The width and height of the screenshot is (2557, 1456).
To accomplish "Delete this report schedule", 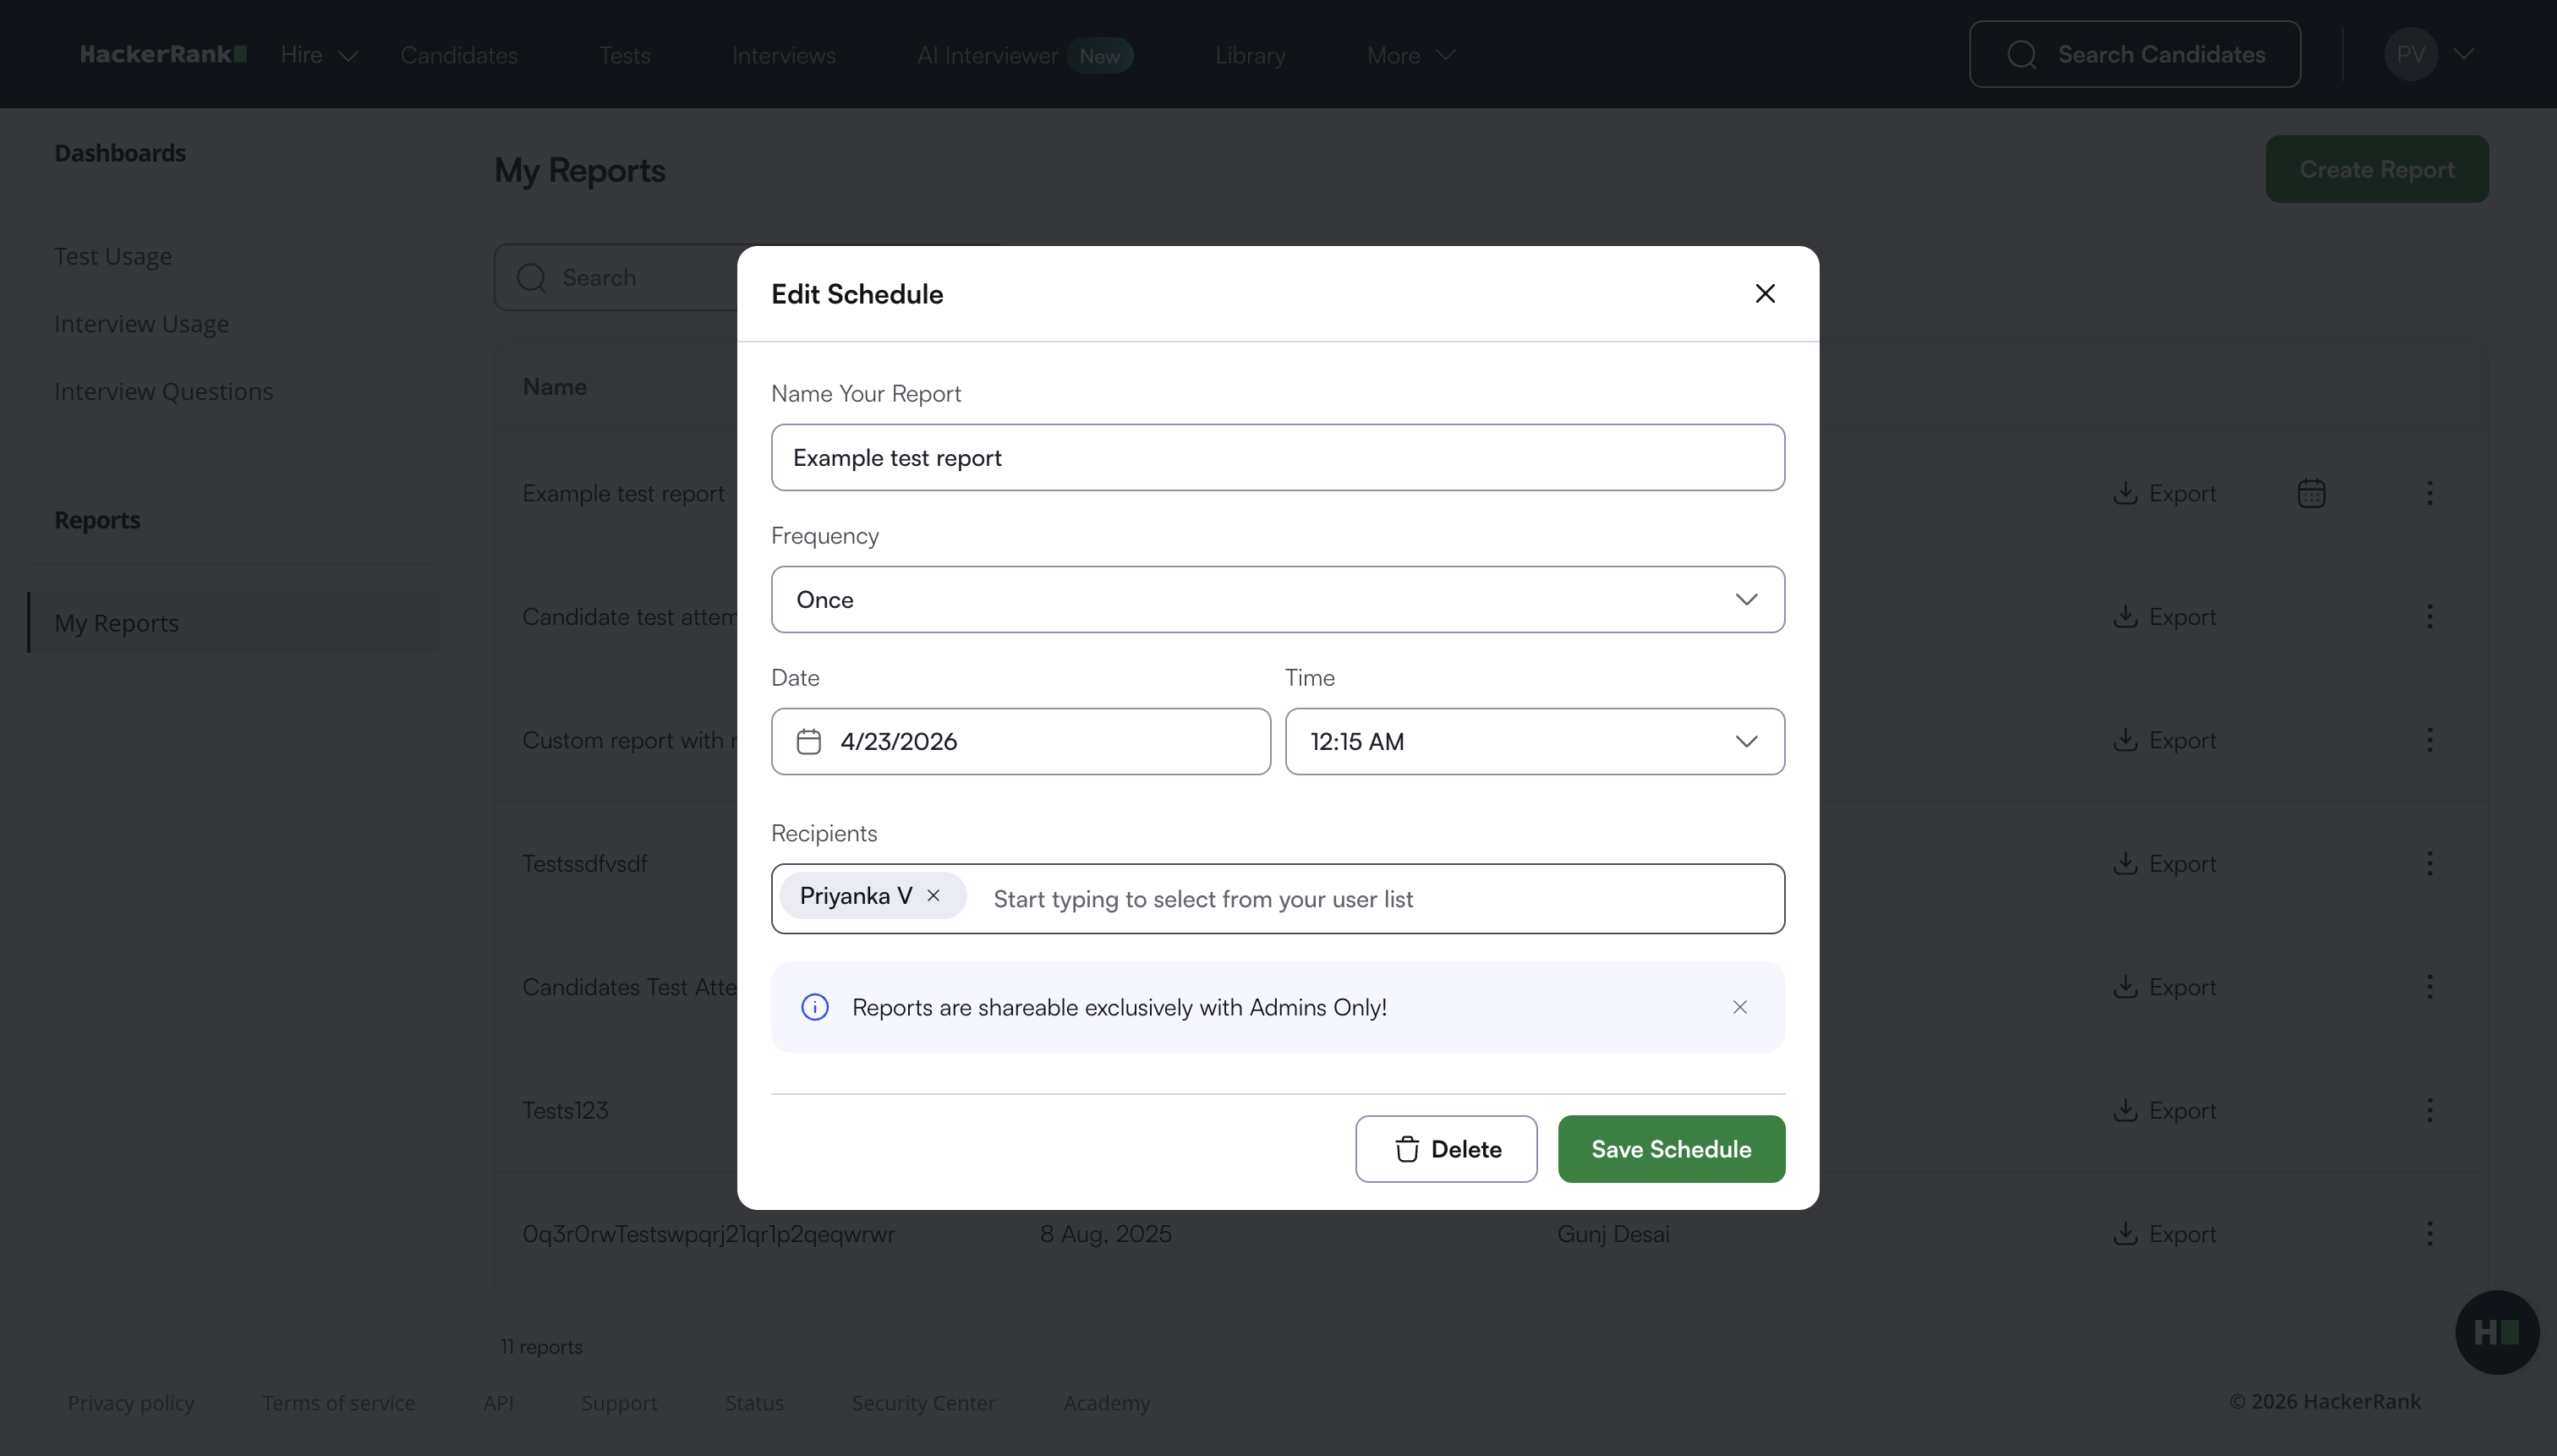I will pyautogui.click(x=1446, y=1149).
